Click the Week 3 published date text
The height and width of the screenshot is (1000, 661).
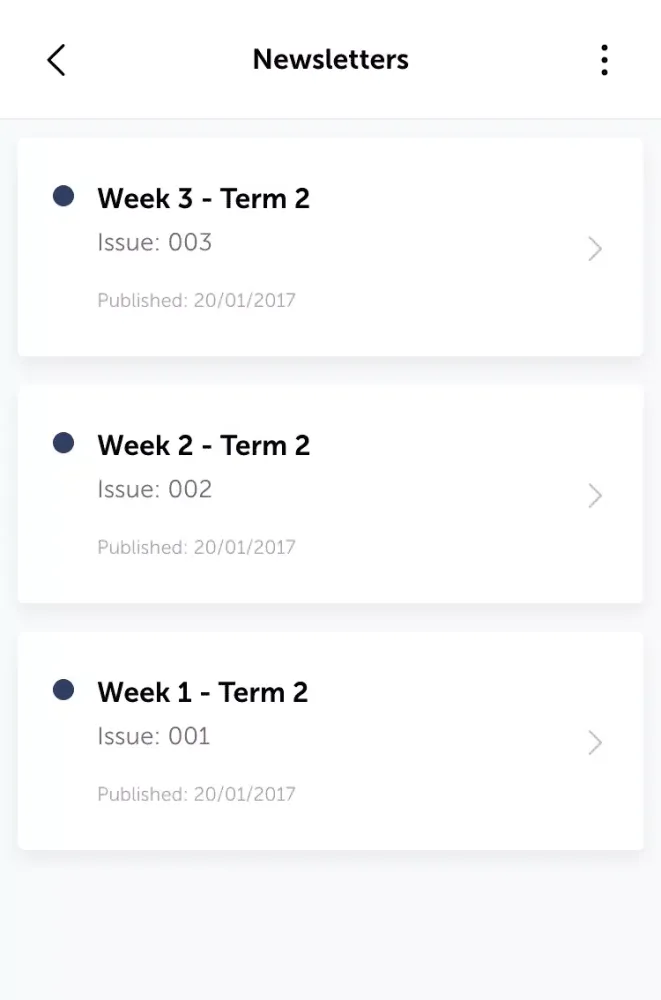click(196, 300)
